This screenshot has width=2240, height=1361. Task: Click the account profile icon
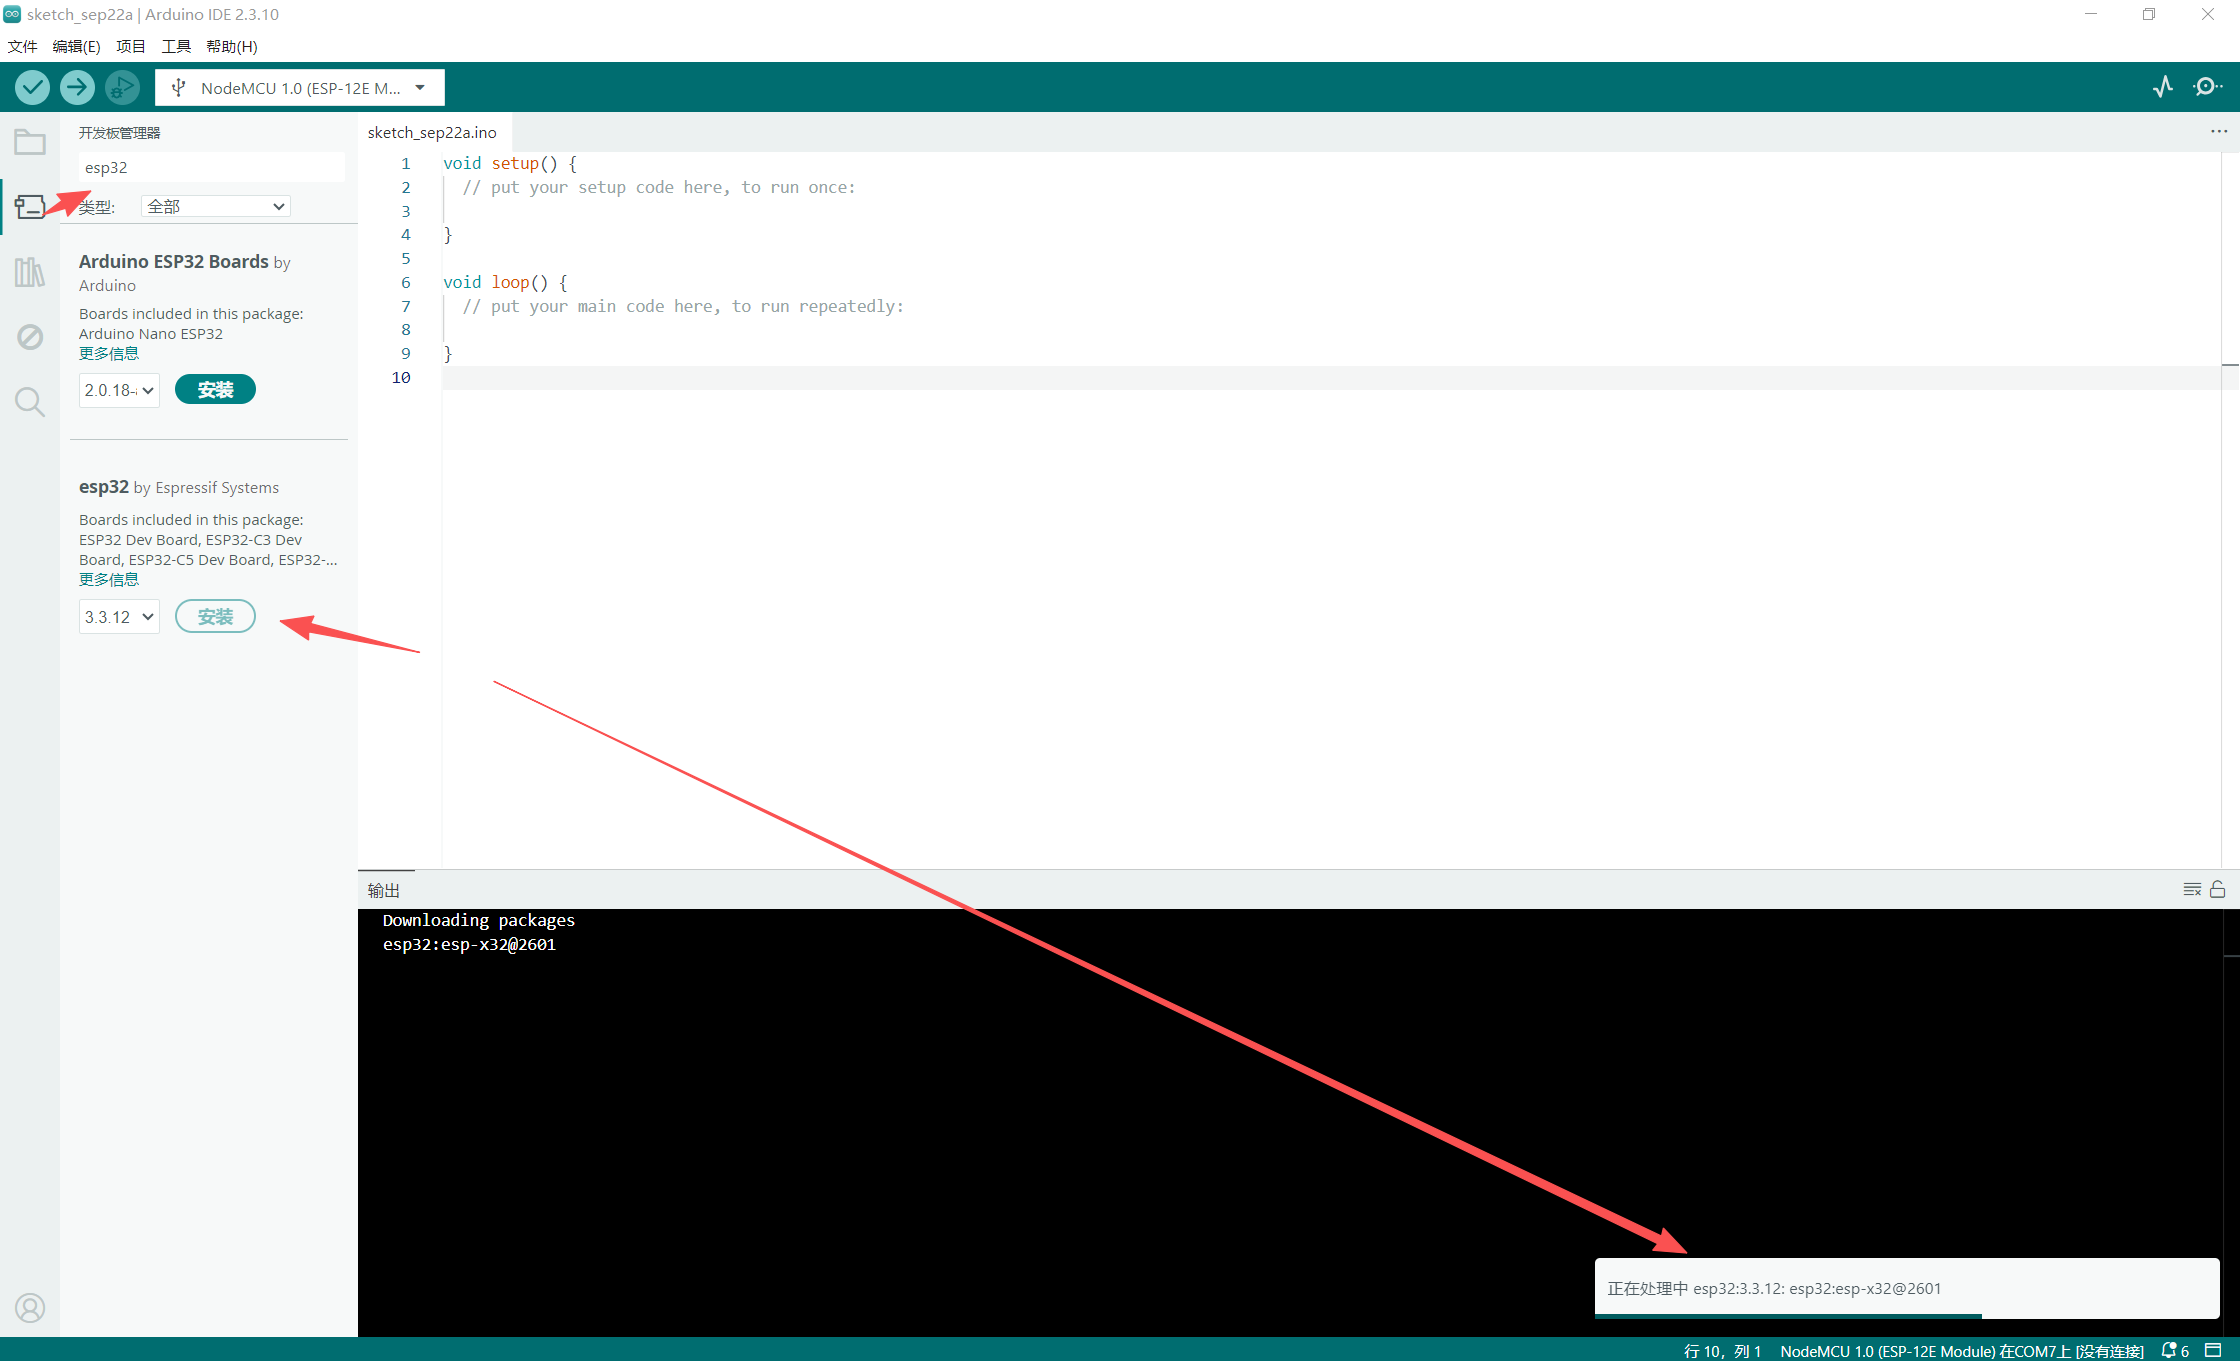pyautogui.click(x=30, y=1308)
